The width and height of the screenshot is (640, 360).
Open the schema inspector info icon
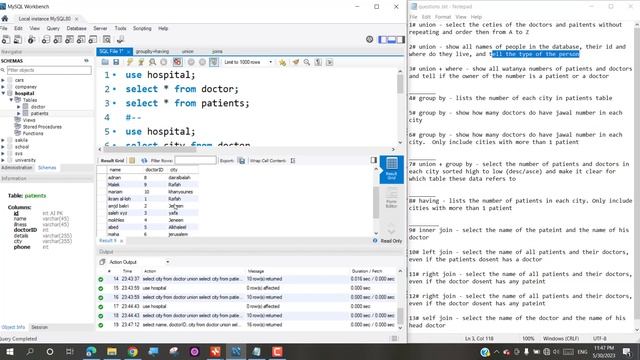tap(31, 40)
